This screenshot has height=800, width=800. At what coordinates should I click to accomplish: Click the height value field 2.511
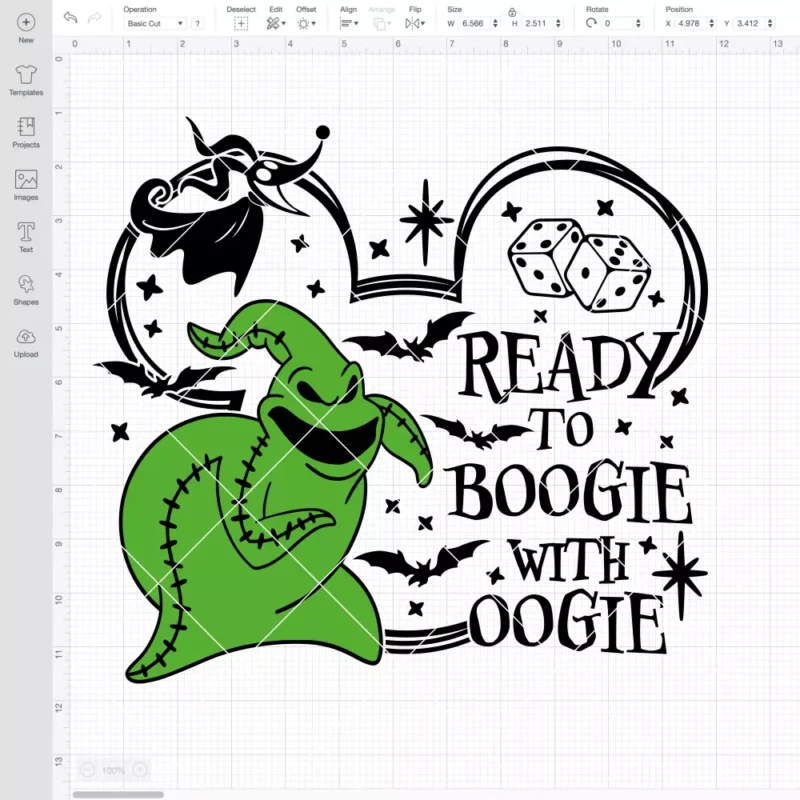click(538, 23)
